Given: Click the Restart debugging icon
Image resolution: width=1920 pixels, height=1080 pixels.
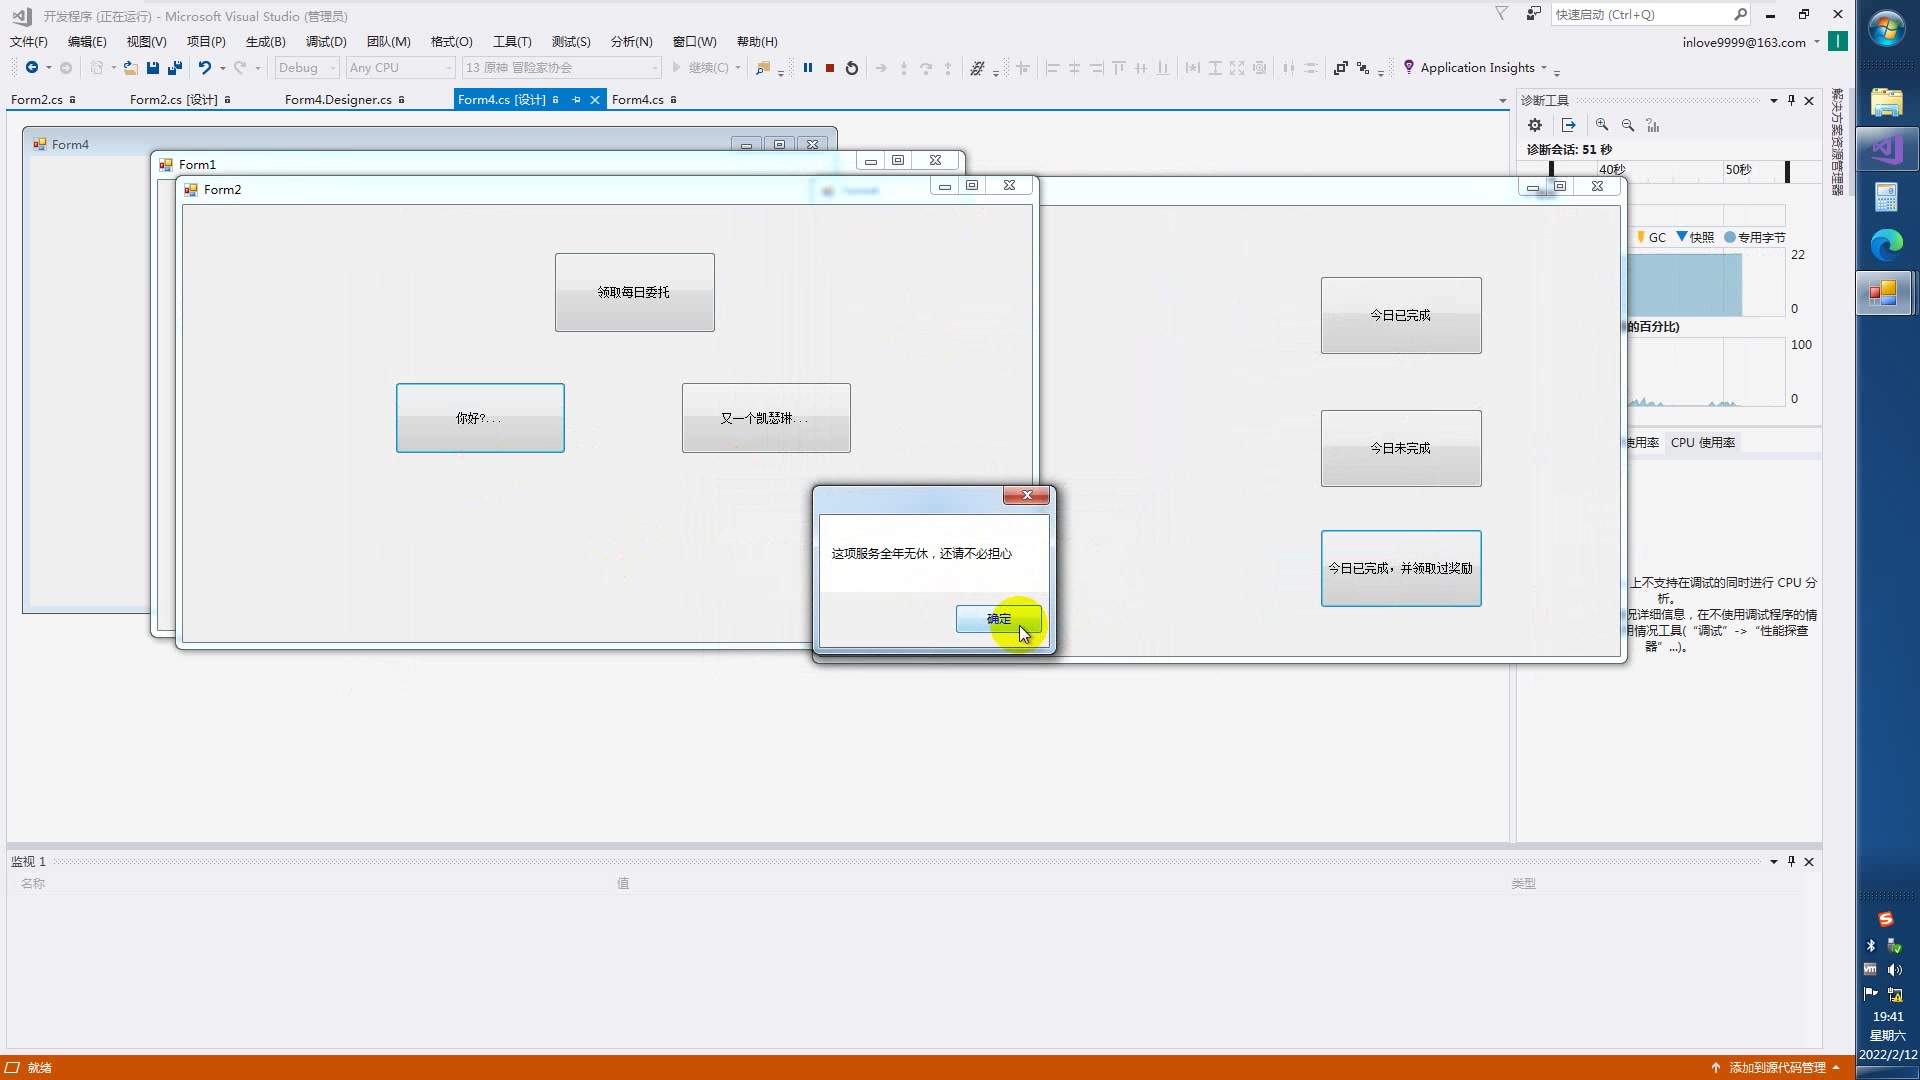Looking at the screenshot, I should [851, 68].
